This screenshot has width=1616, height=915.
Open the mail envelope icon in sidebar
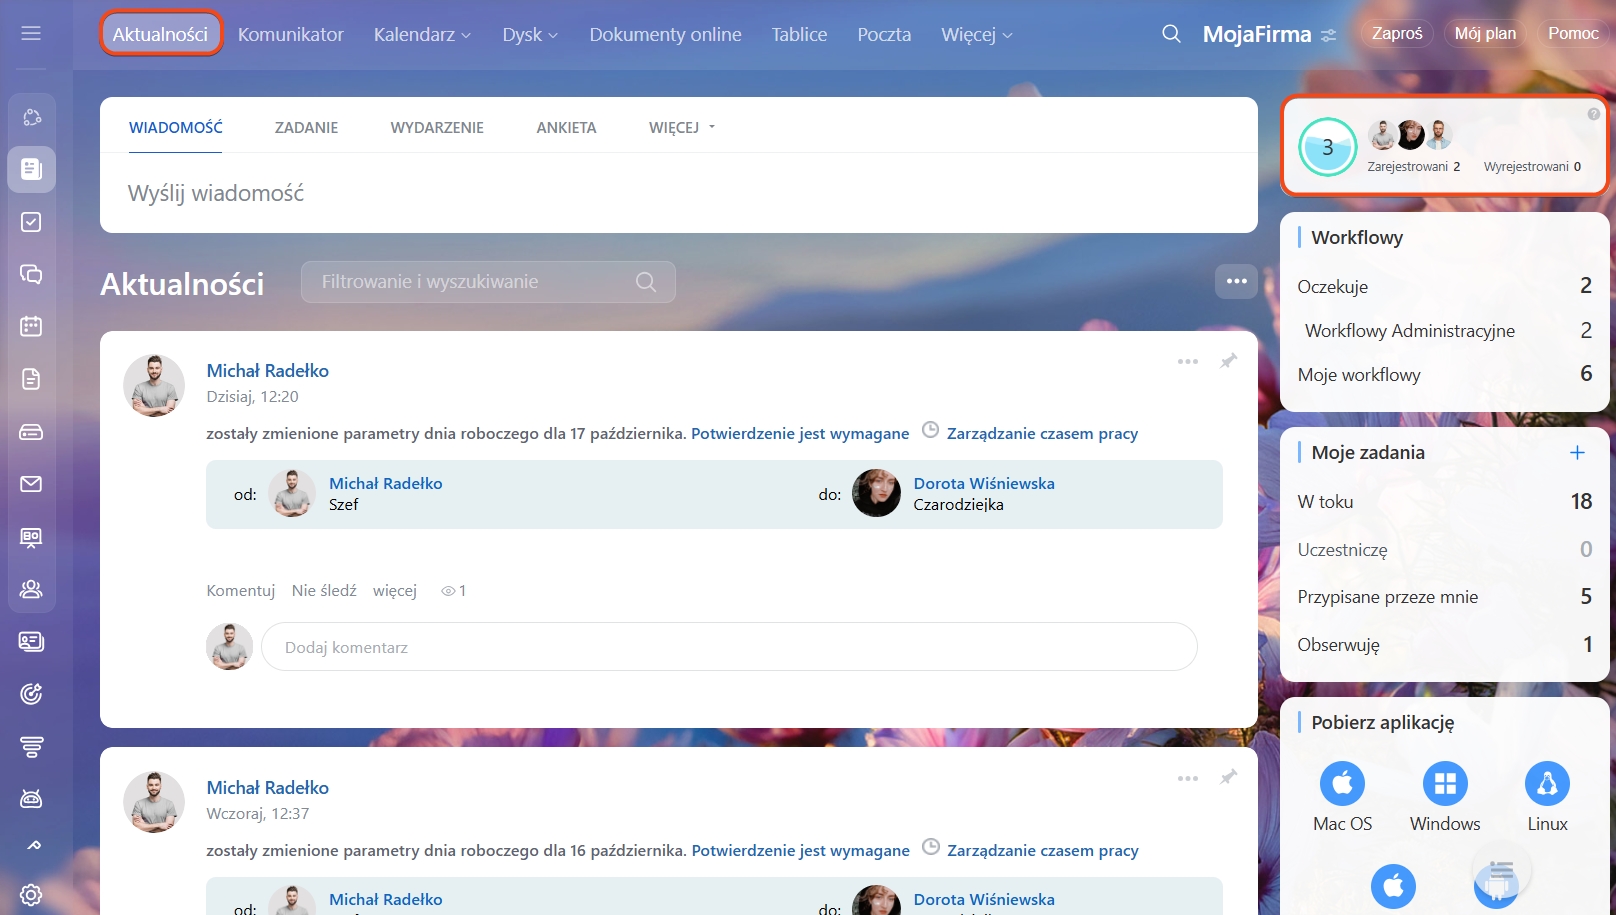click(31, 484)
